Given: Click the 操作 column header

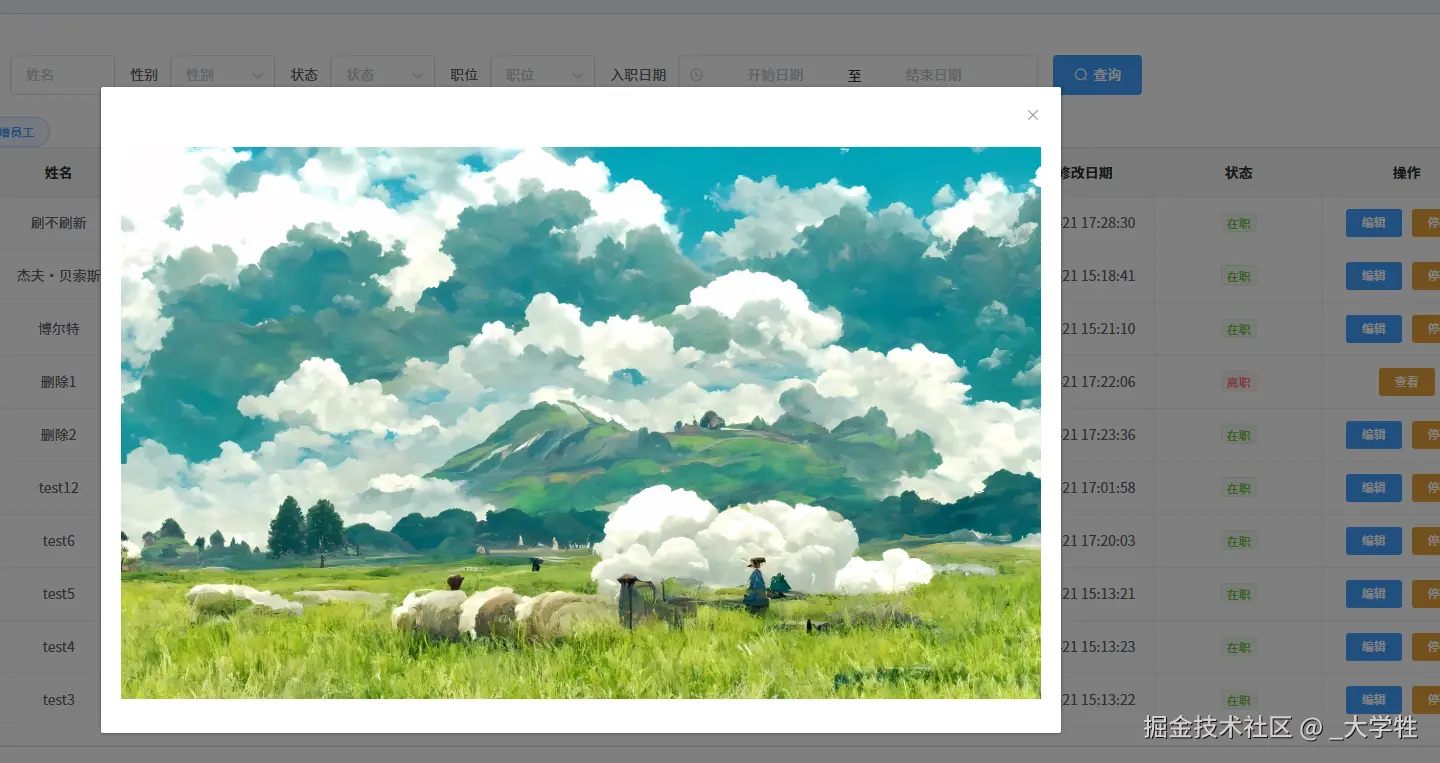Looking at the screenshot, I should pos(1407,173).
